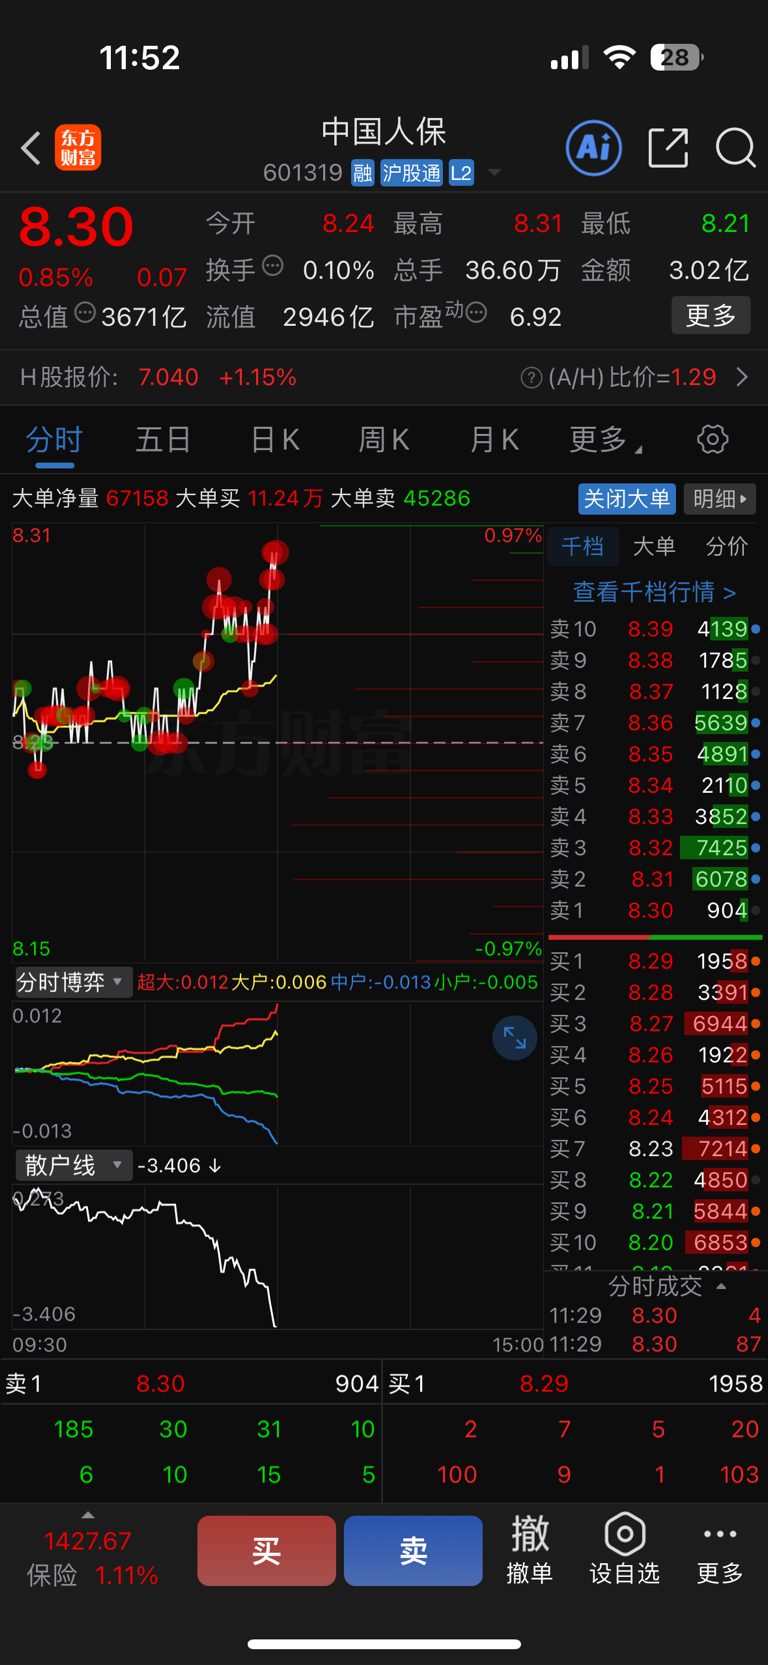Viewport: 769px width, 1665px height.
Task: Go back with the left arrow
Action: point(31,148)
